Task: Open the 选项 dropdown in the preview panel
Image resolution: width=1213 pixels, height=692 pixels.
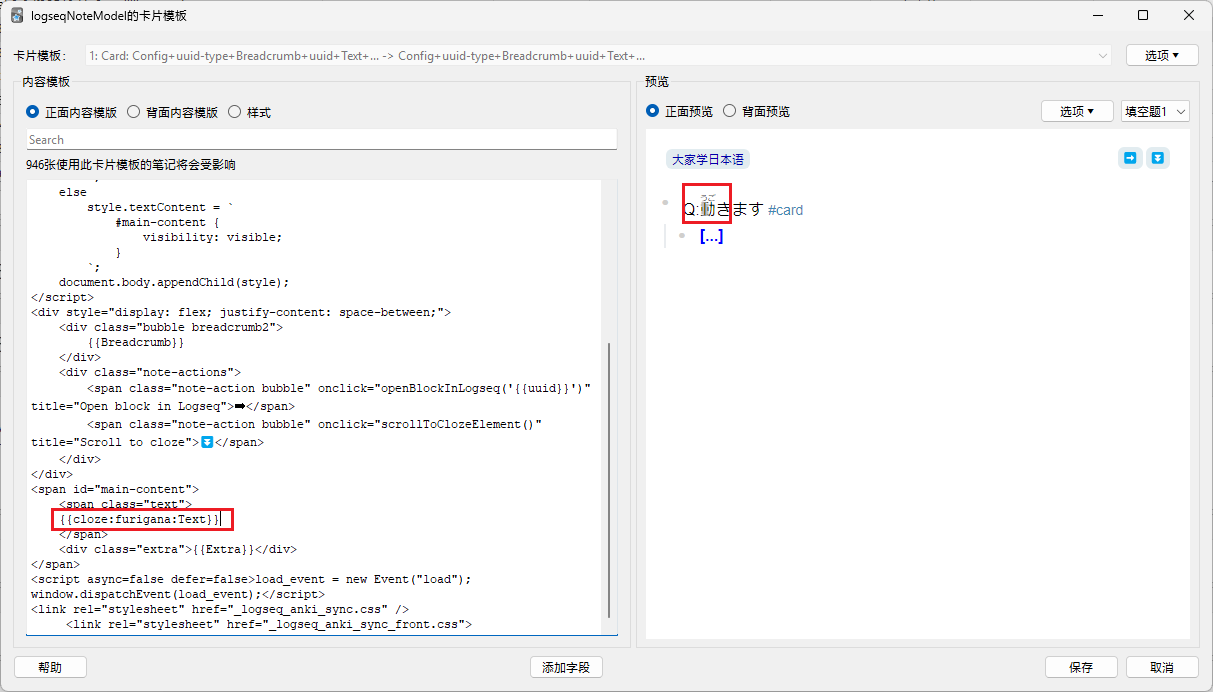Action: coord(1077,111)
